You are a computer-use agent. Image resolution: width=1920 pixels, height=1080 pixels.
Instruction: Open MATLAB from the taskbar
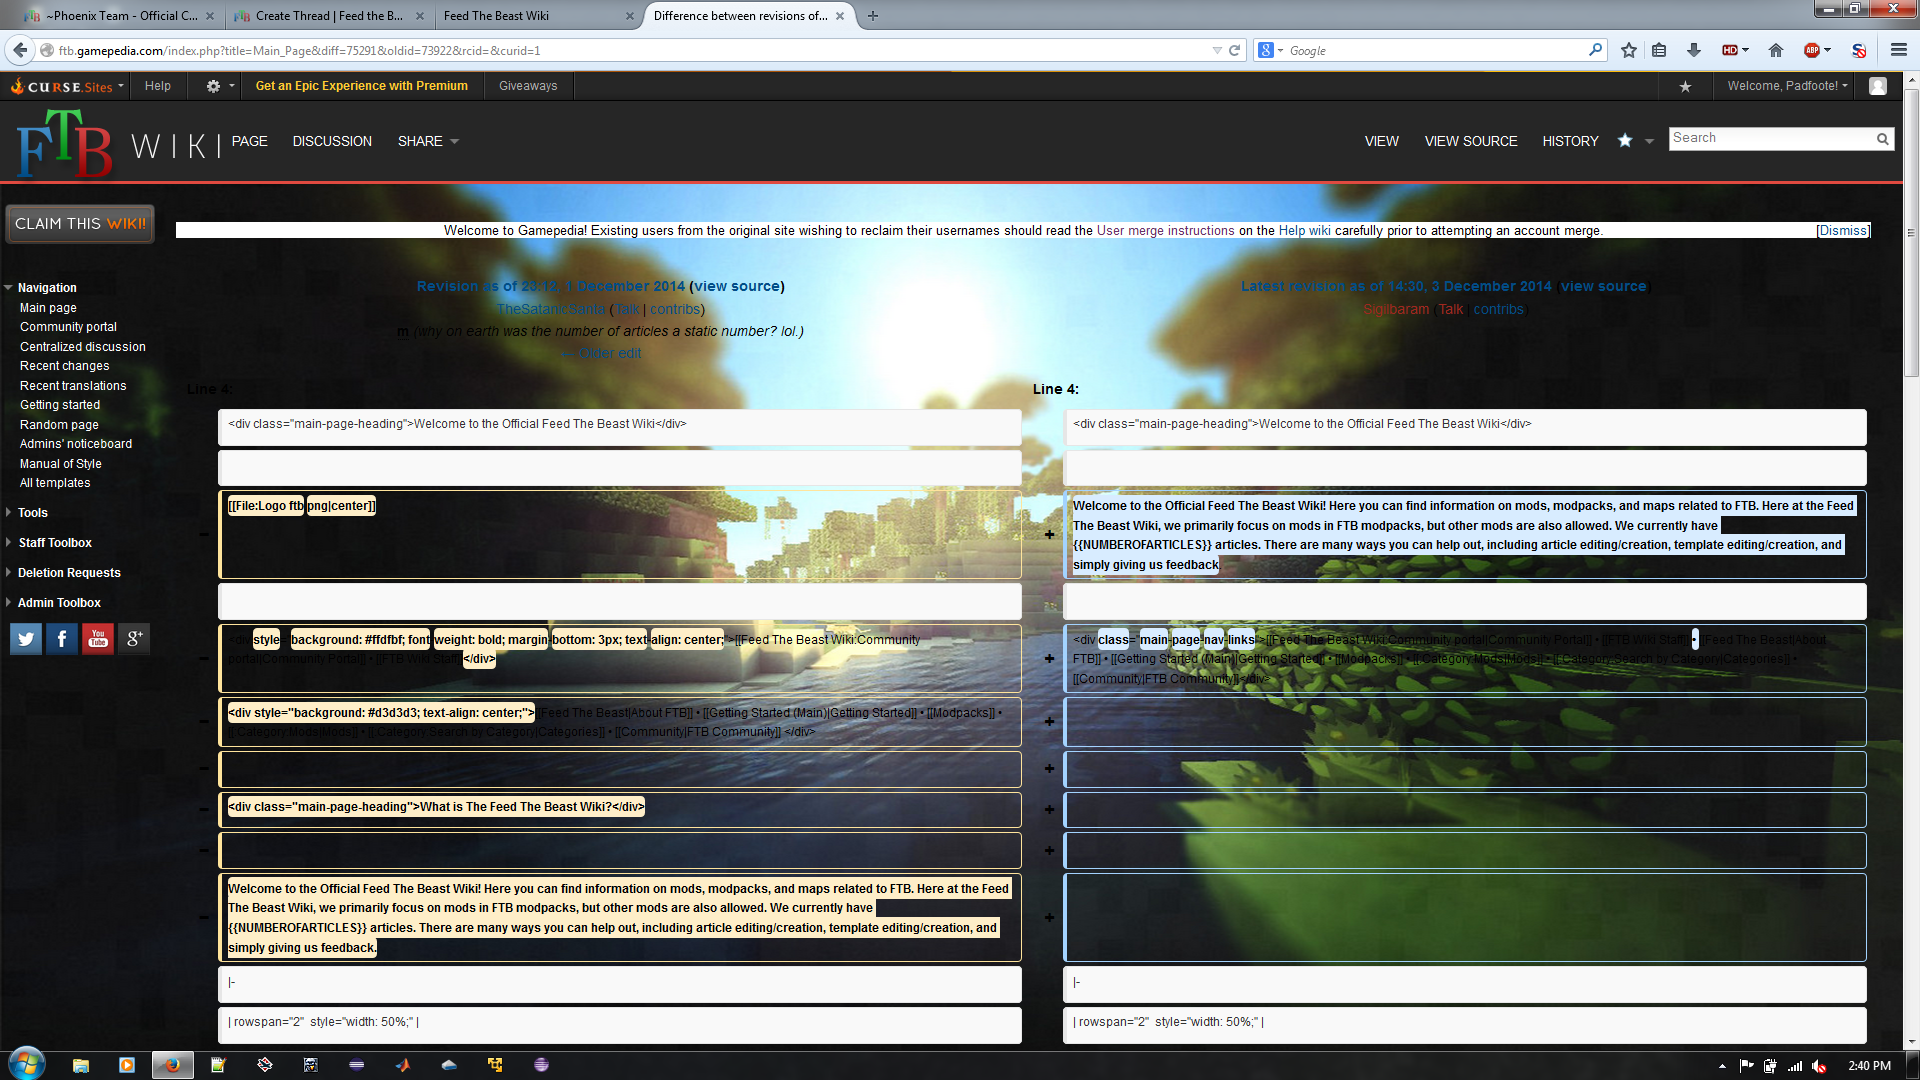(403, 1065)
